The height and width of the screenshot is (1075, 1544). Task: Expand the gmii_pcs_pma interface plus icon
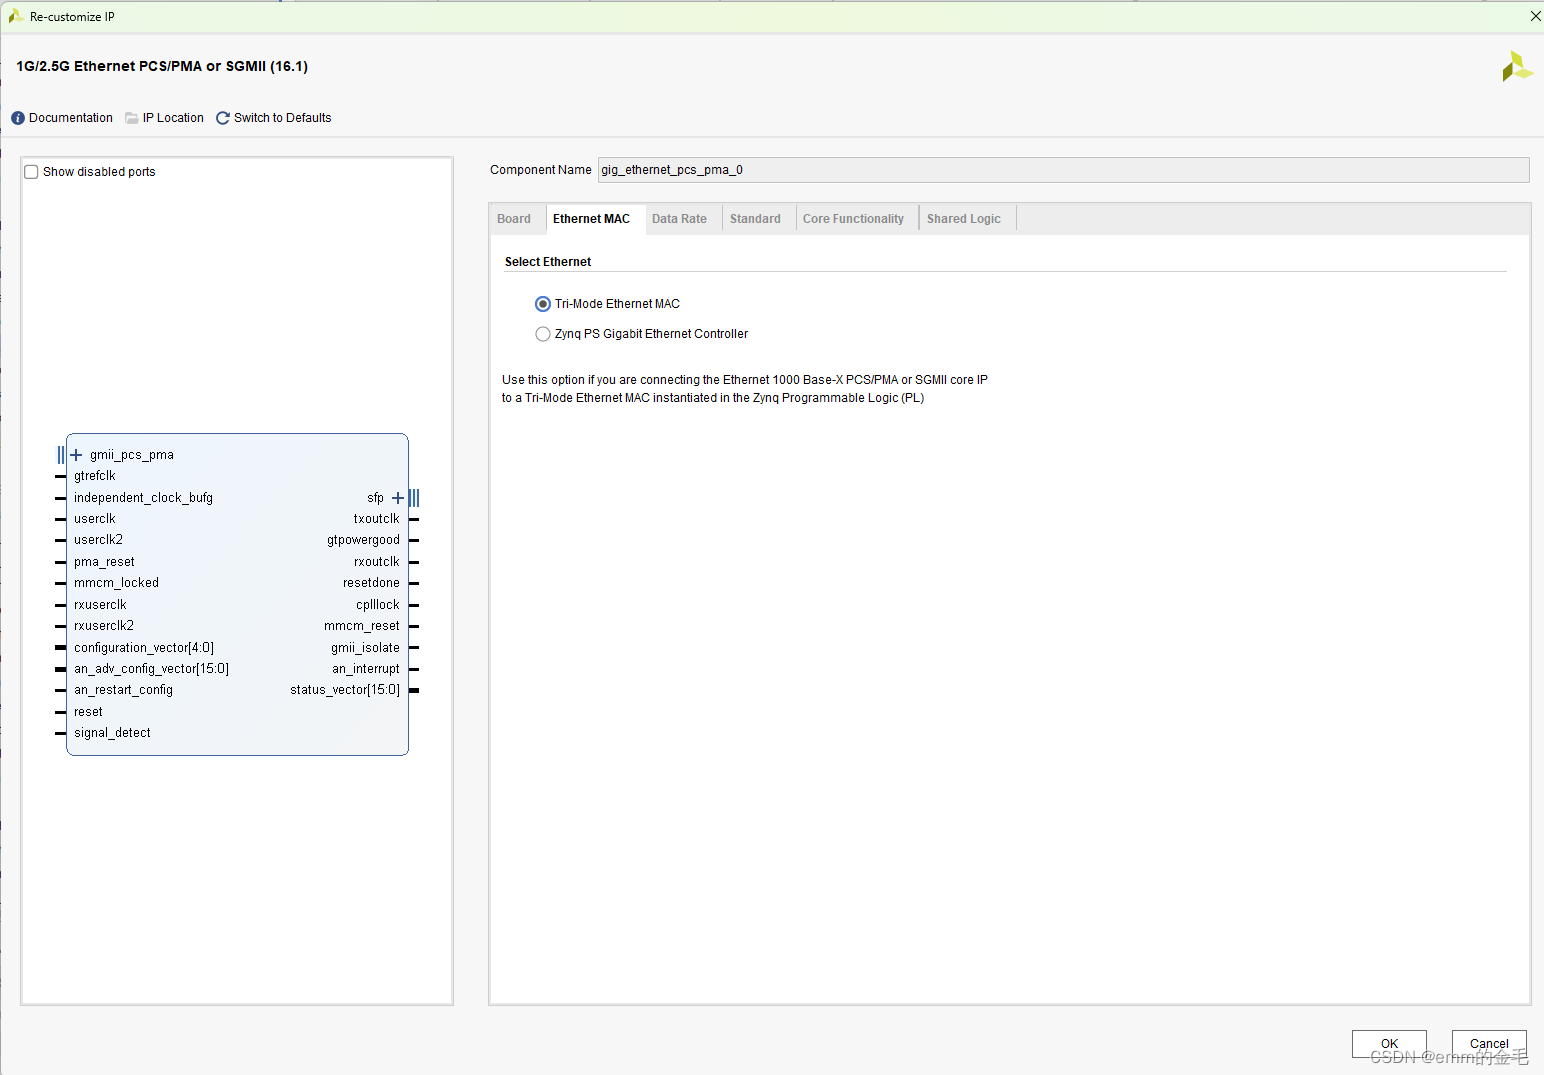[76, 455]
